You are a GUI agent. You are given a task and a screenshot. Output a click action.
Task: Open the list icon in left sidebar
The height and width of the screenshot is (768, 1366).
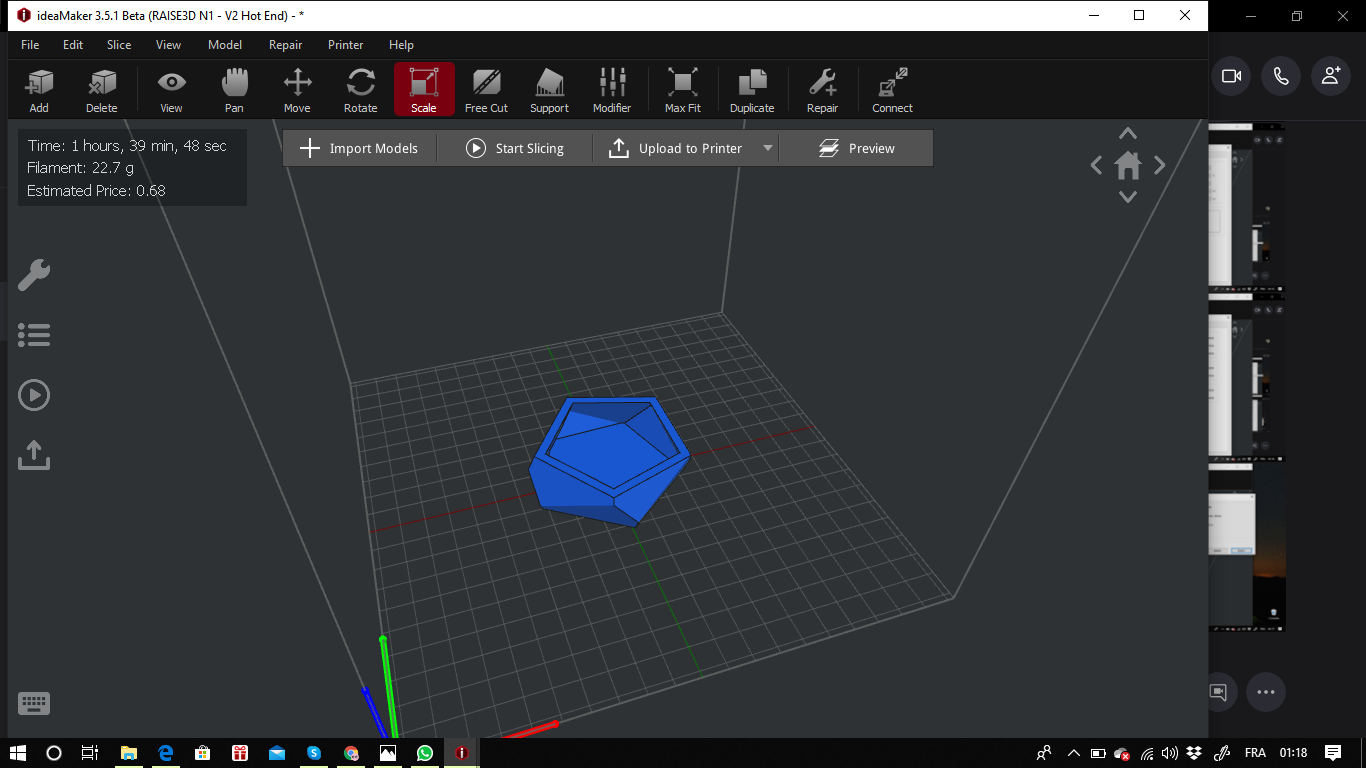tap(34, 335)
